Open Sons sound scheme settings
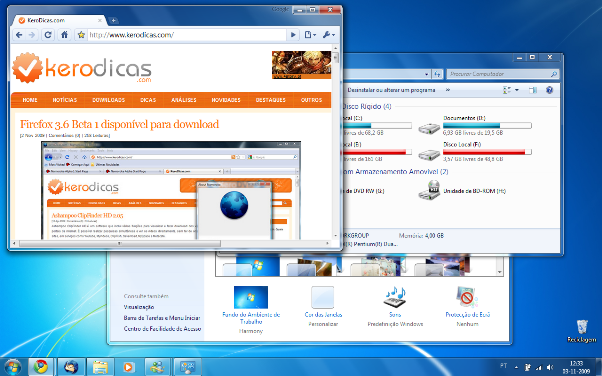 395,306
